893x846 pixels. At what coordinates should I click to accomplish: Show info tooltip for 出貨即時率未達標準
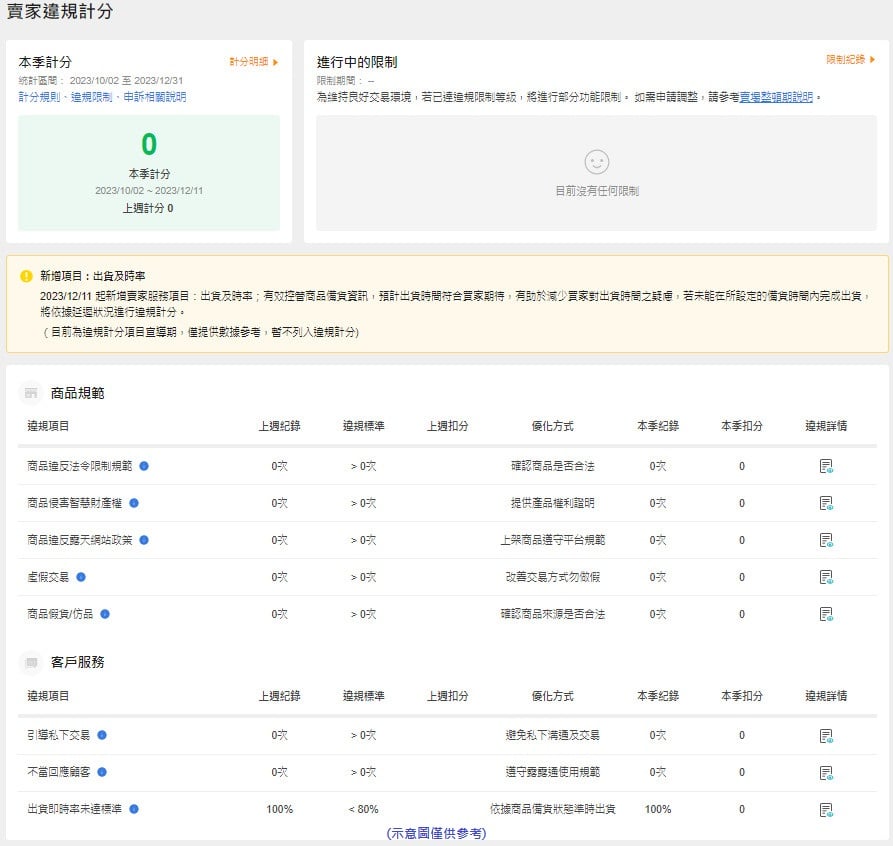point(134,809)
